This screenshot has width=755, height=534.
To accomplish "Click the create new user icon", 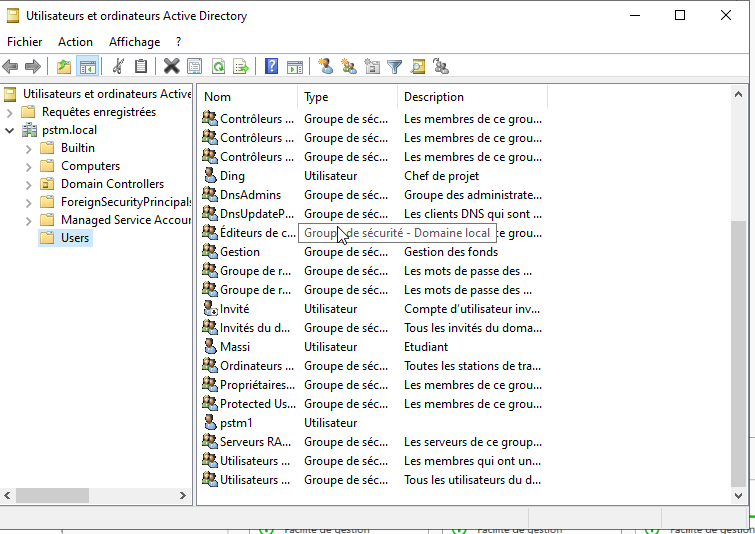I will point(325,67).
